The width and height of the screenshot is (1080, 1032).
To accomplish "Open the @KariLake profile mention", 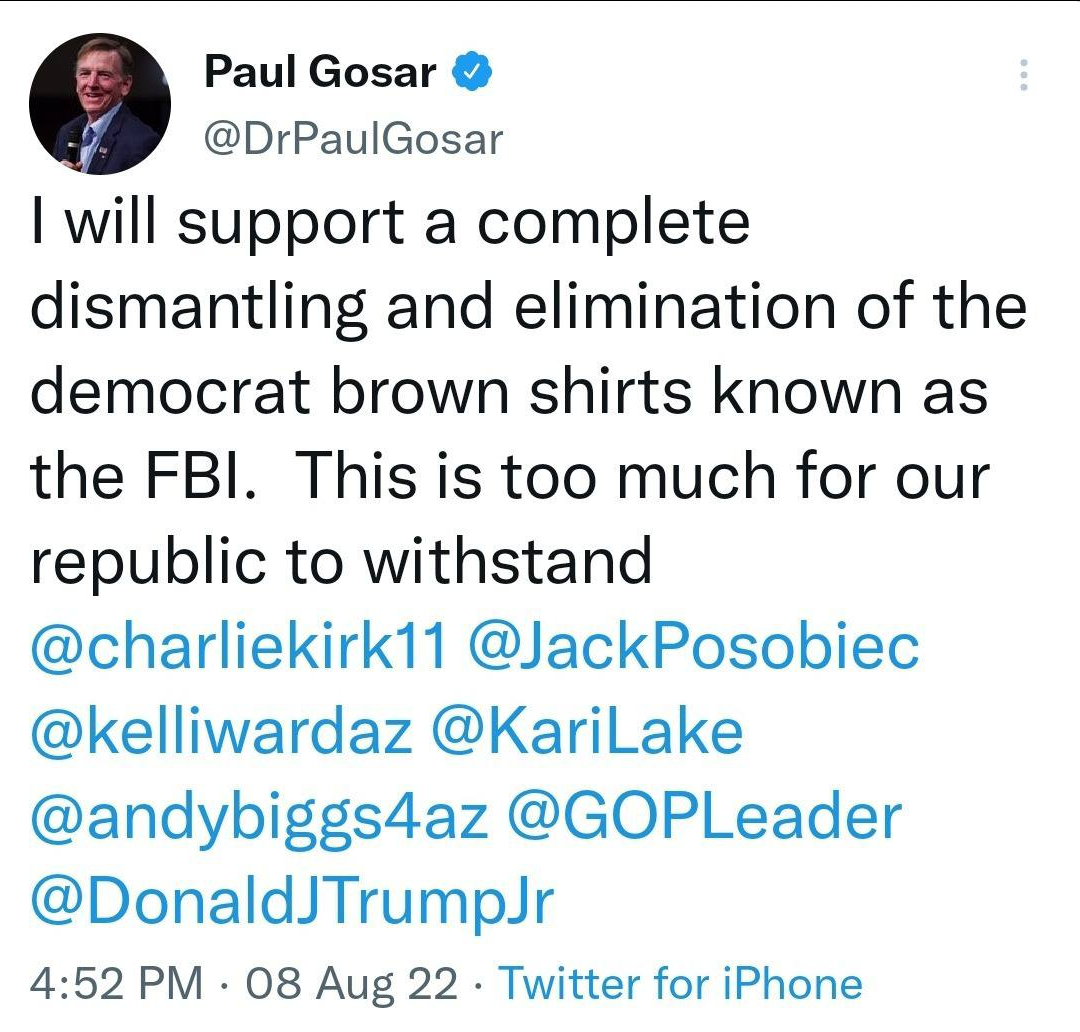I will tap(587, 732).
